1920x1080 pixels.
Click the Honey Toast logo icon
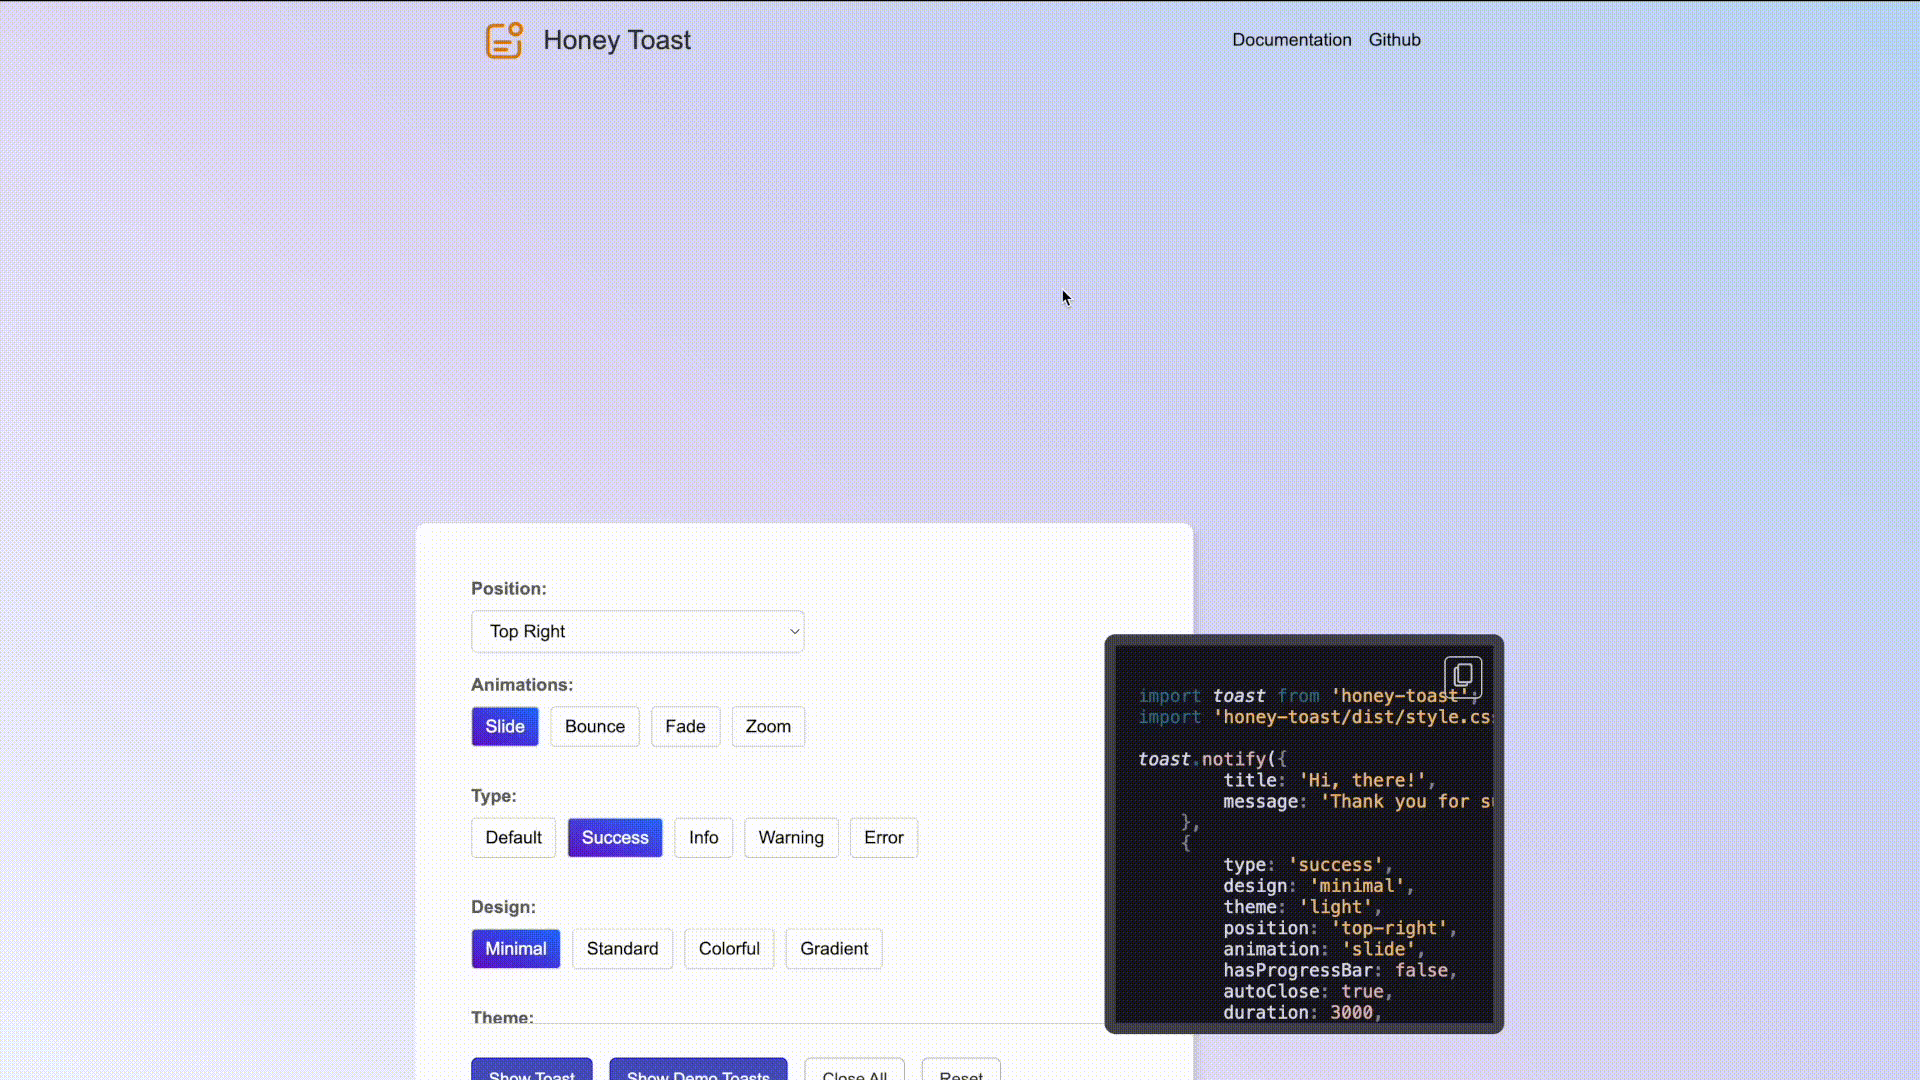tap(504, 40)
